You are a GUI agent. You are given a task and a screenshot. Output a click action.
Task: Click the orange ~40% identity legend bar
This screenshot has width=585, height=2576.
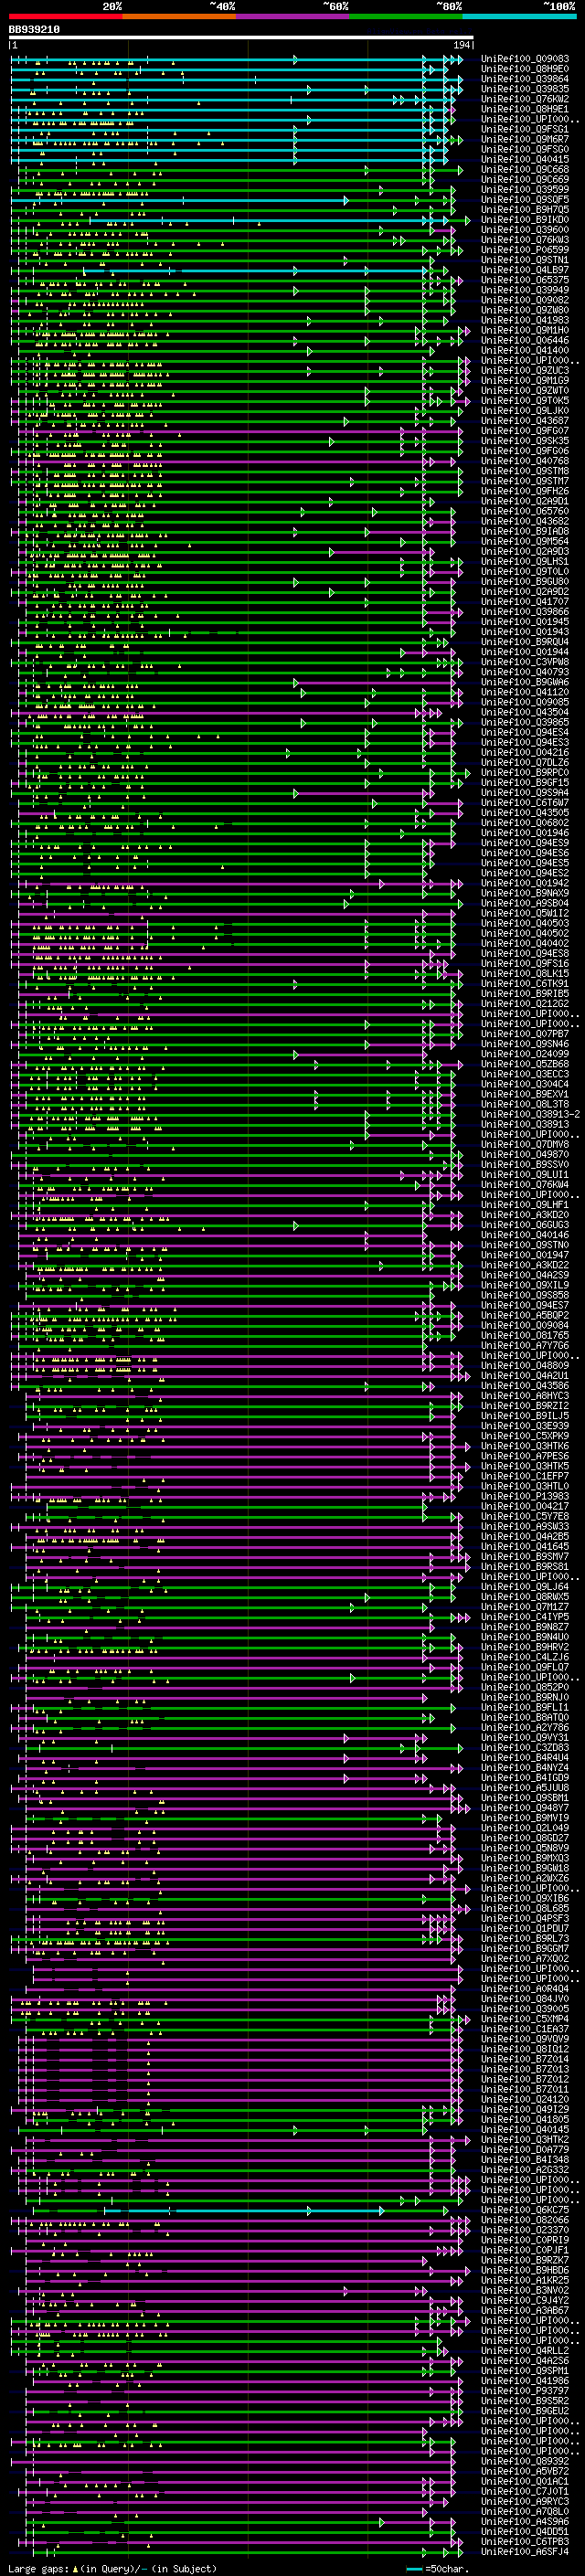click(179, 16)
